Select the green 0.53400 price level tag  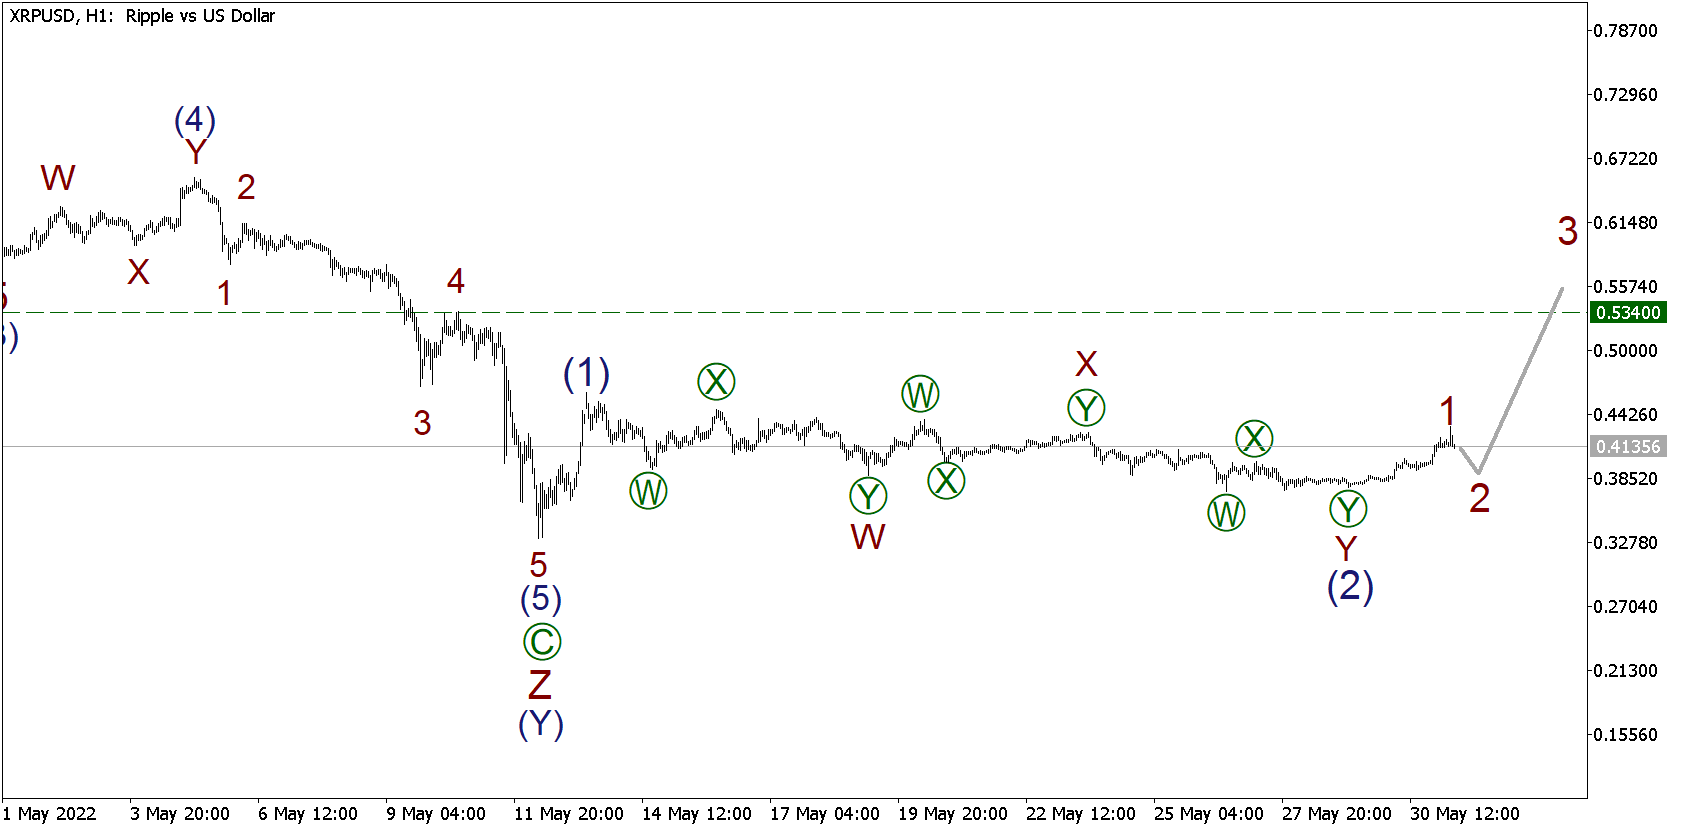tap(1628, 313)
